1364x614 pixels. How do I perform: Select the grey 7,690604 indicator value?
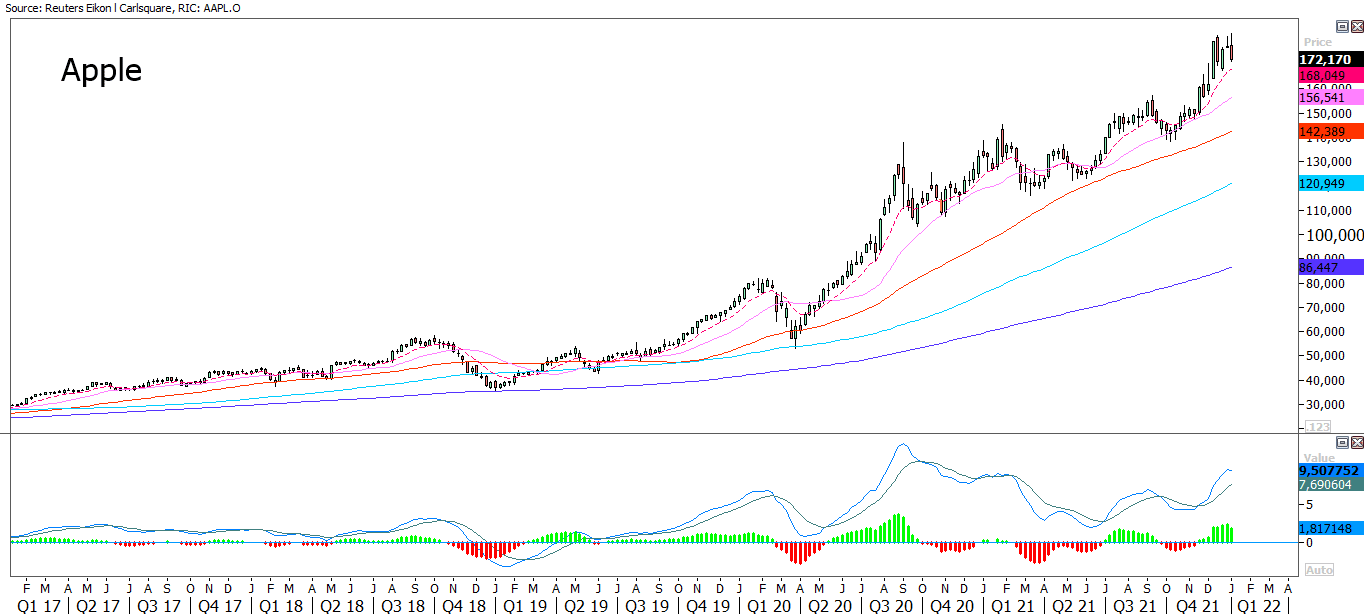pos(1330,484)
